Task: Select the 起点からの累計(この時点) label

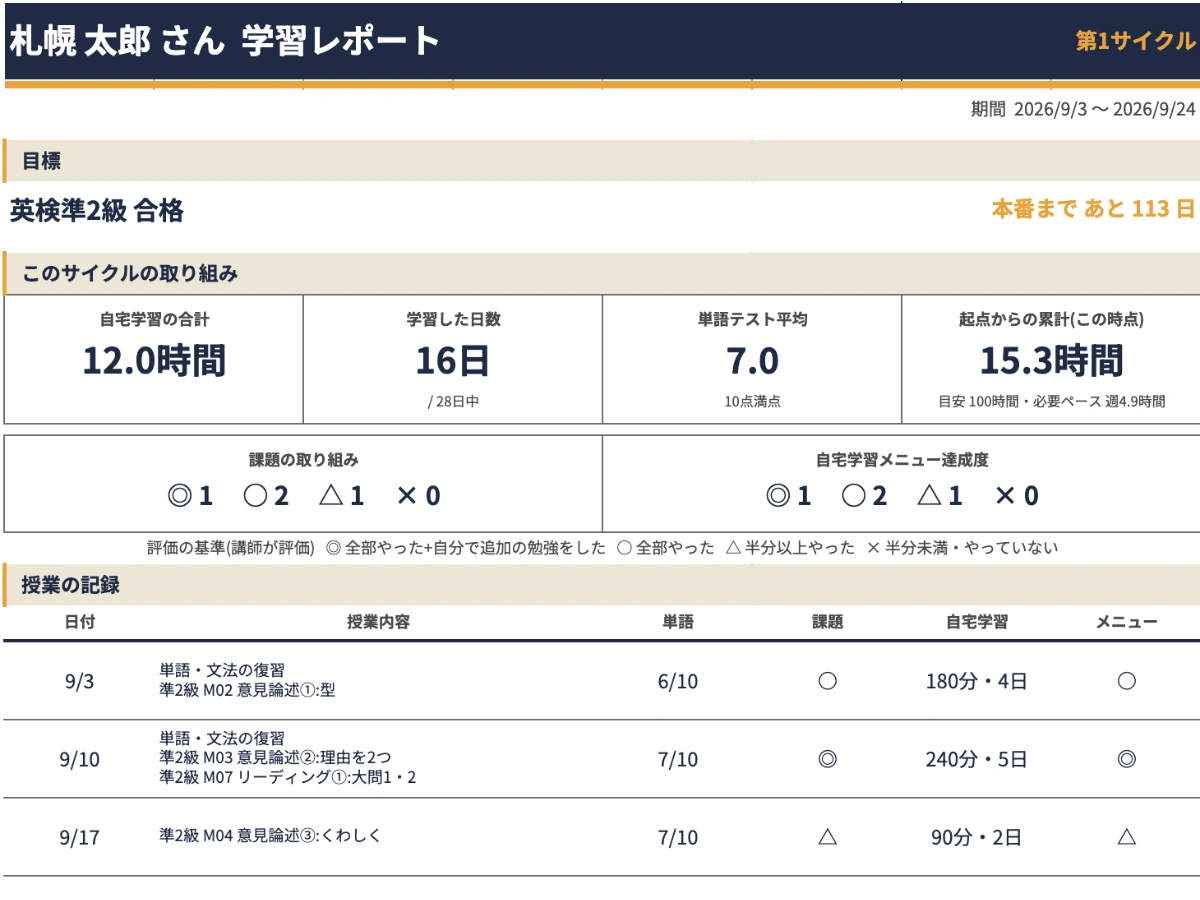Action: 1051,320
